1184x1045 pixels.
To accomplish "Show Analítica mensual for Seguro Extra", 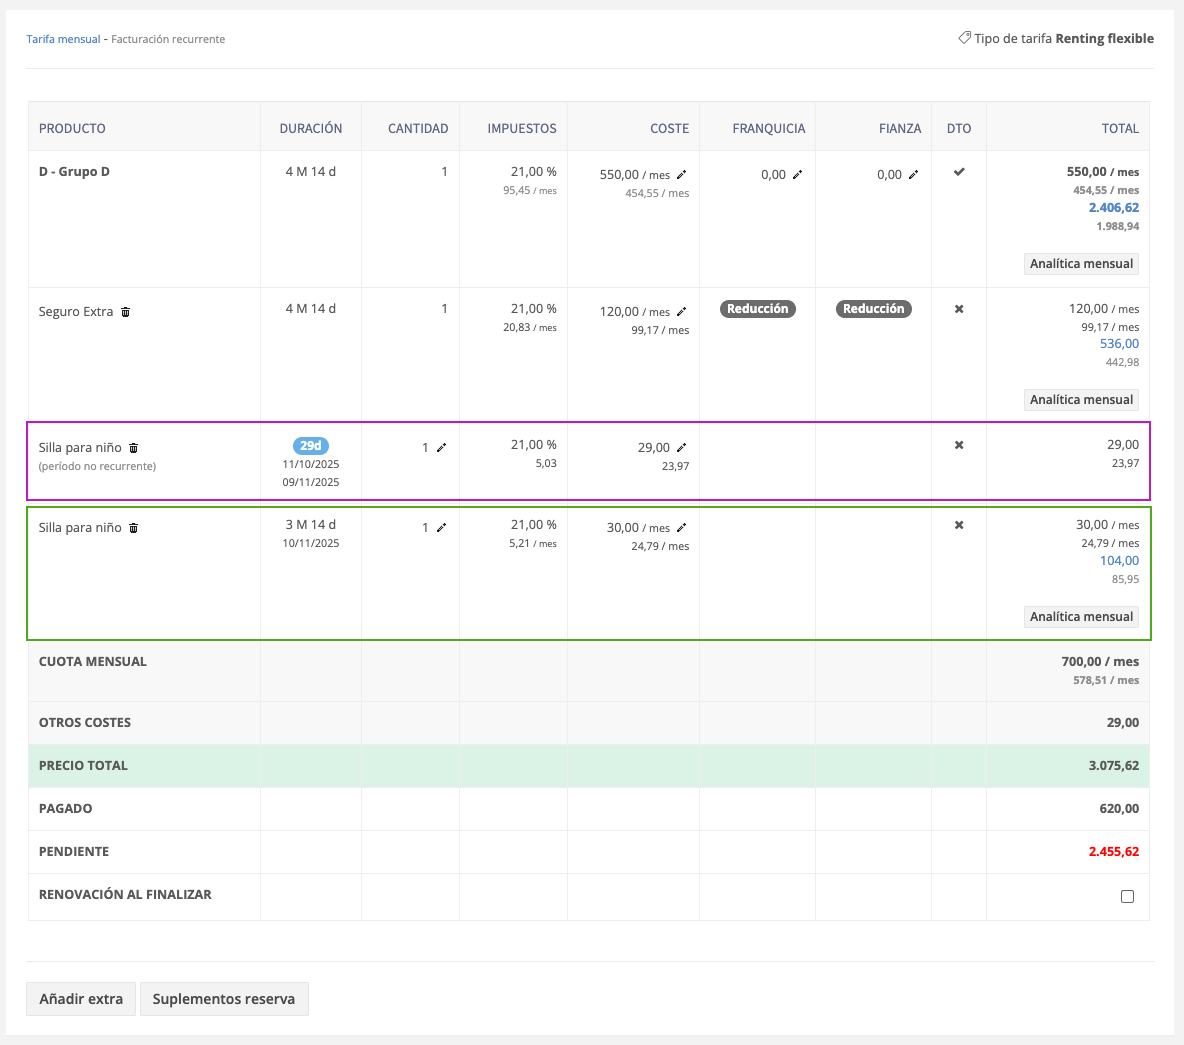I will click(1081, 400).
